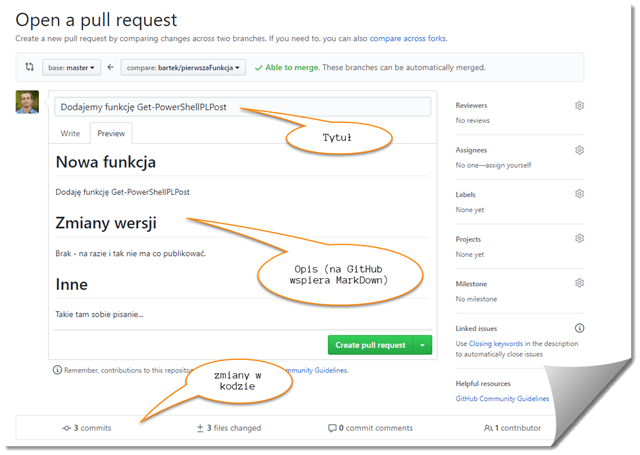
Task: Open GitHub Community Guidelines link
Action: [x=502, y=398]
